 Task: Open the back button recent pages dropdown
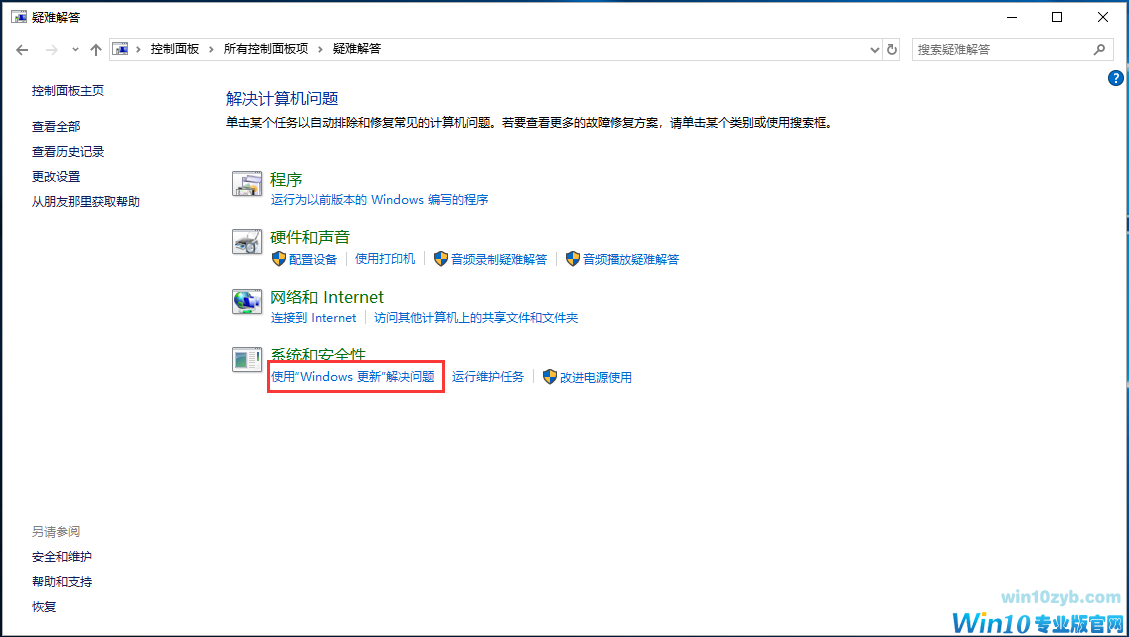(74, 48)
